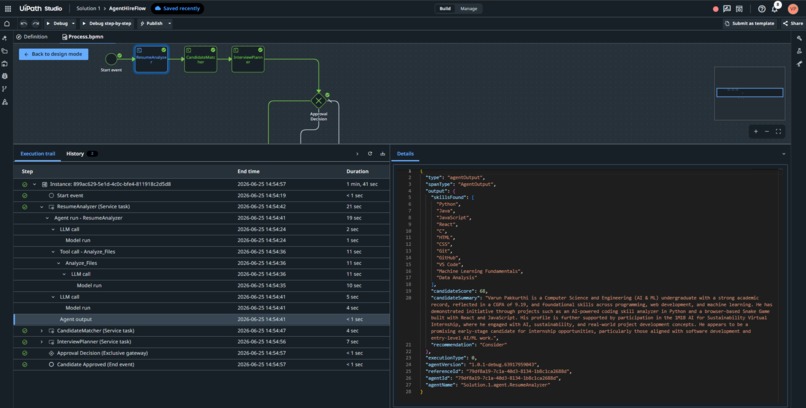
Task: Select the InterviewPlanner node on canvas
Action: tap(248, 60)
